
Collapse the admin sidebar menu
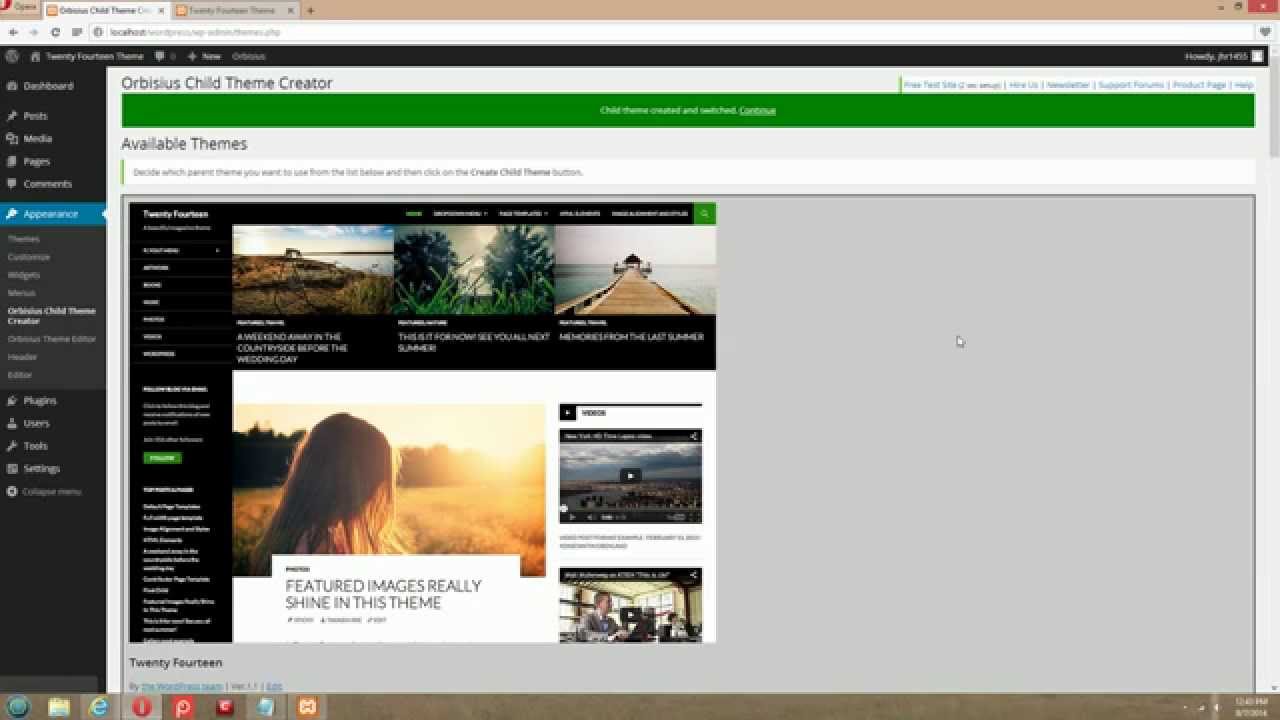[x=44, y=492]
